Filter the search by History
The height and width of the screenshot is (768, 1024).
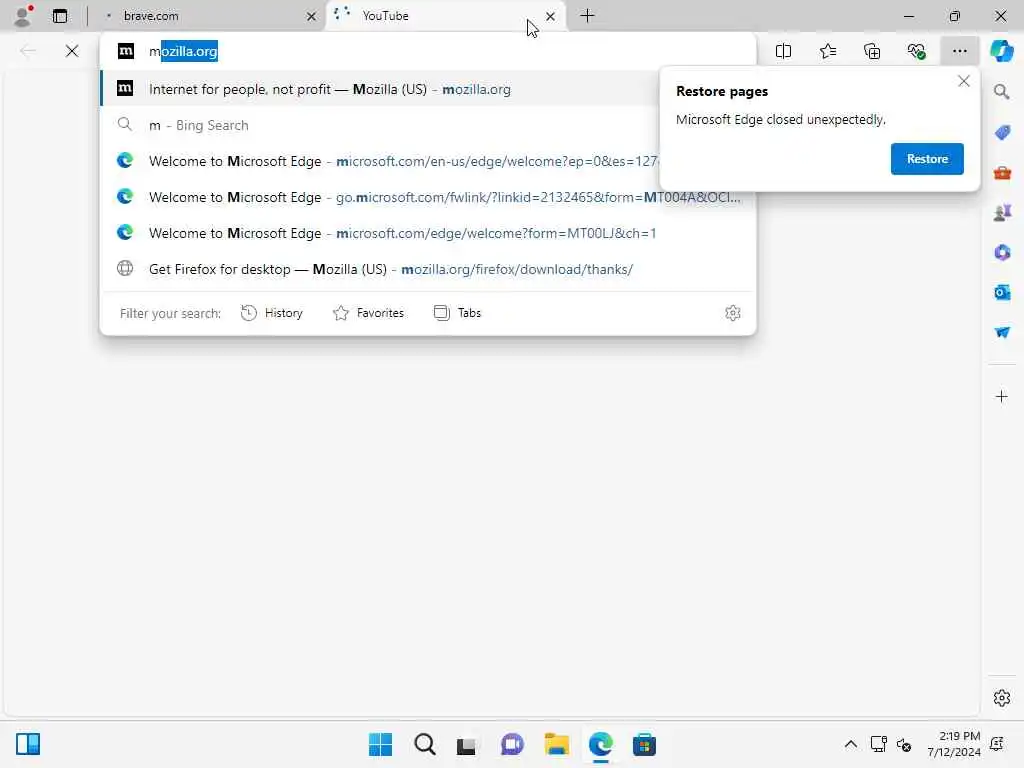(272, 313)
